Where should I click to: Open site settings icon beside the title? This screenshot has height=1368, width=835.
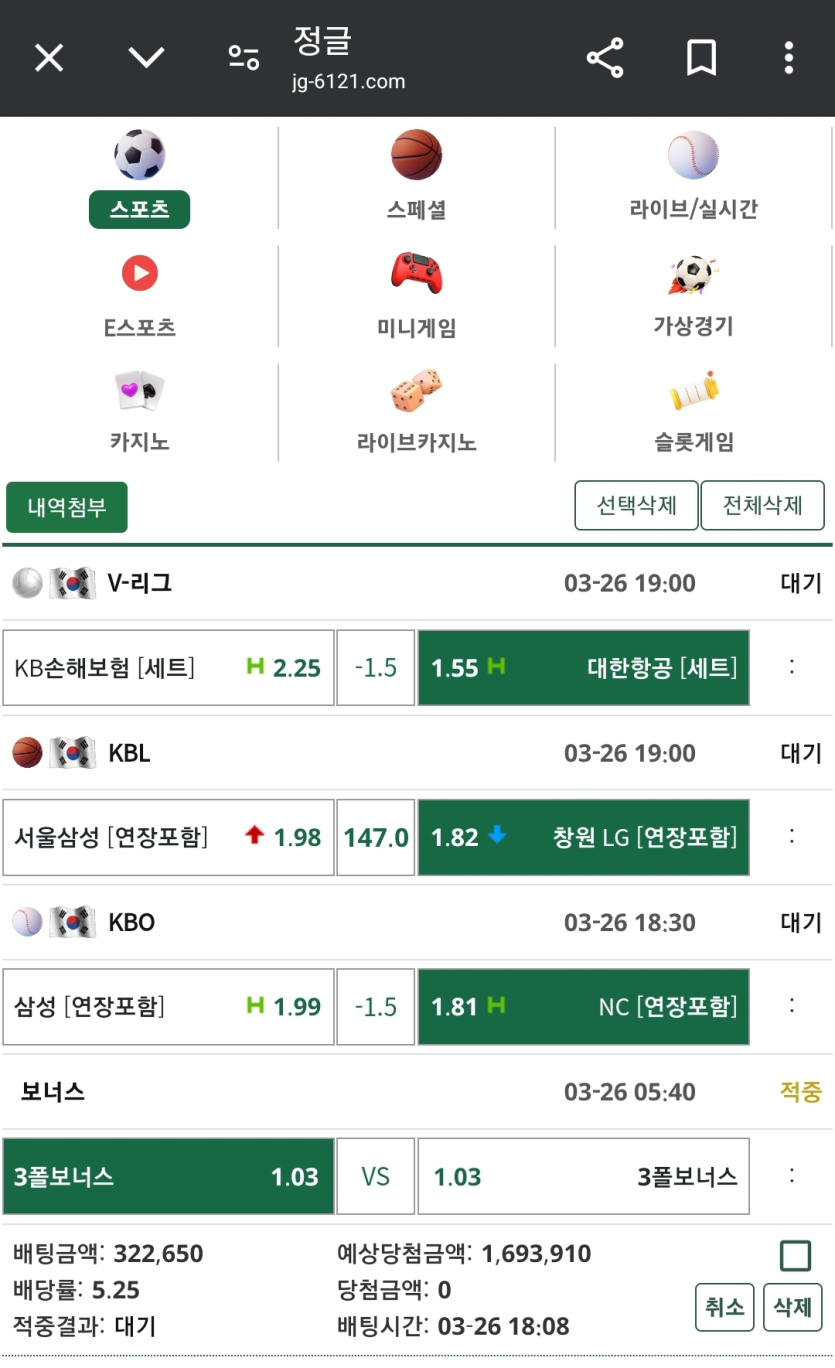tap(244, 57)
